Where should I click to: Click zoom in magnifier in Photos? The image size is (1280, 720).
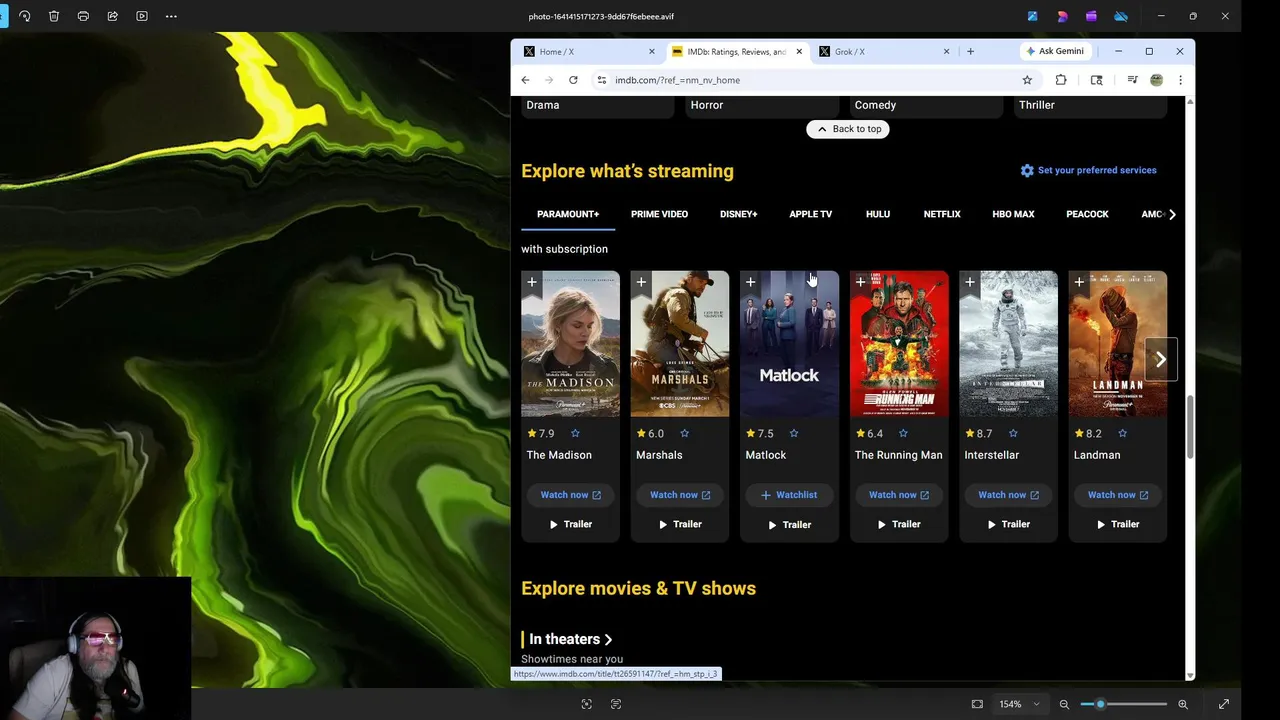click(x=1183, y=704)
